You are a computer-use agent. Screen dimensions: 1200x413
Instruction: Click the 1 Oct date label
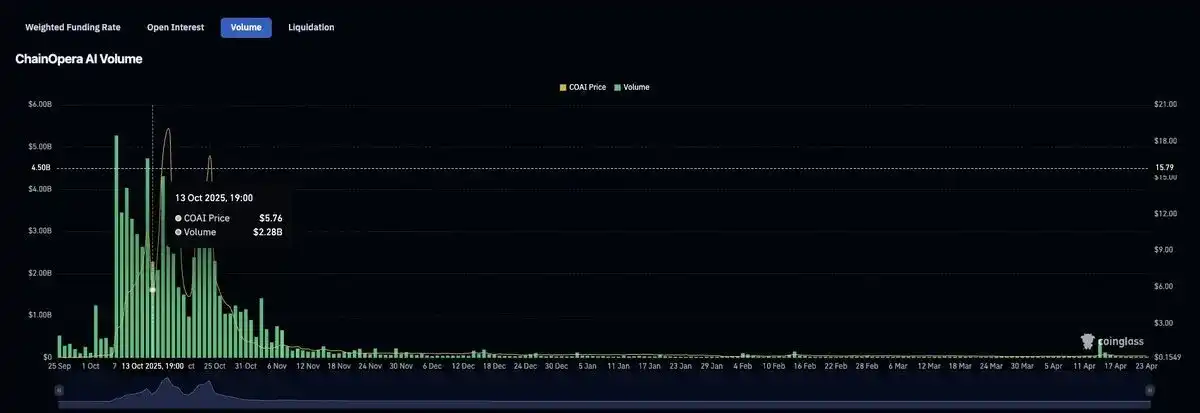[x=90, y=366]
